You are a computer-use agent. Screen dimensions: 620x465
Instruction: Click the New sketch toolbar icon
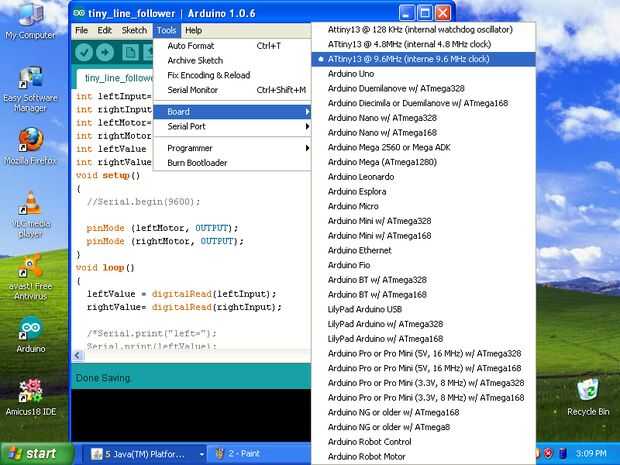(130, 52)
